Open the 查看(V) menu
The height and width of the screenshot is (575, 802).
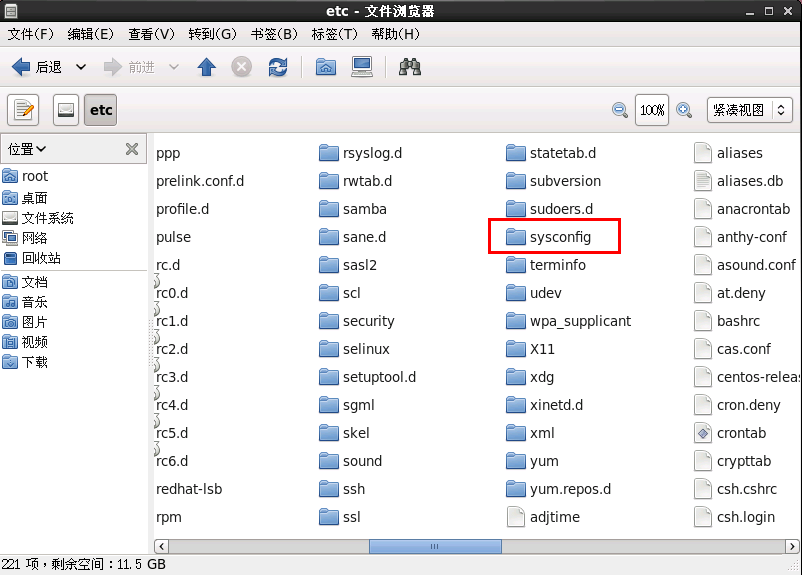coord(151,34)
